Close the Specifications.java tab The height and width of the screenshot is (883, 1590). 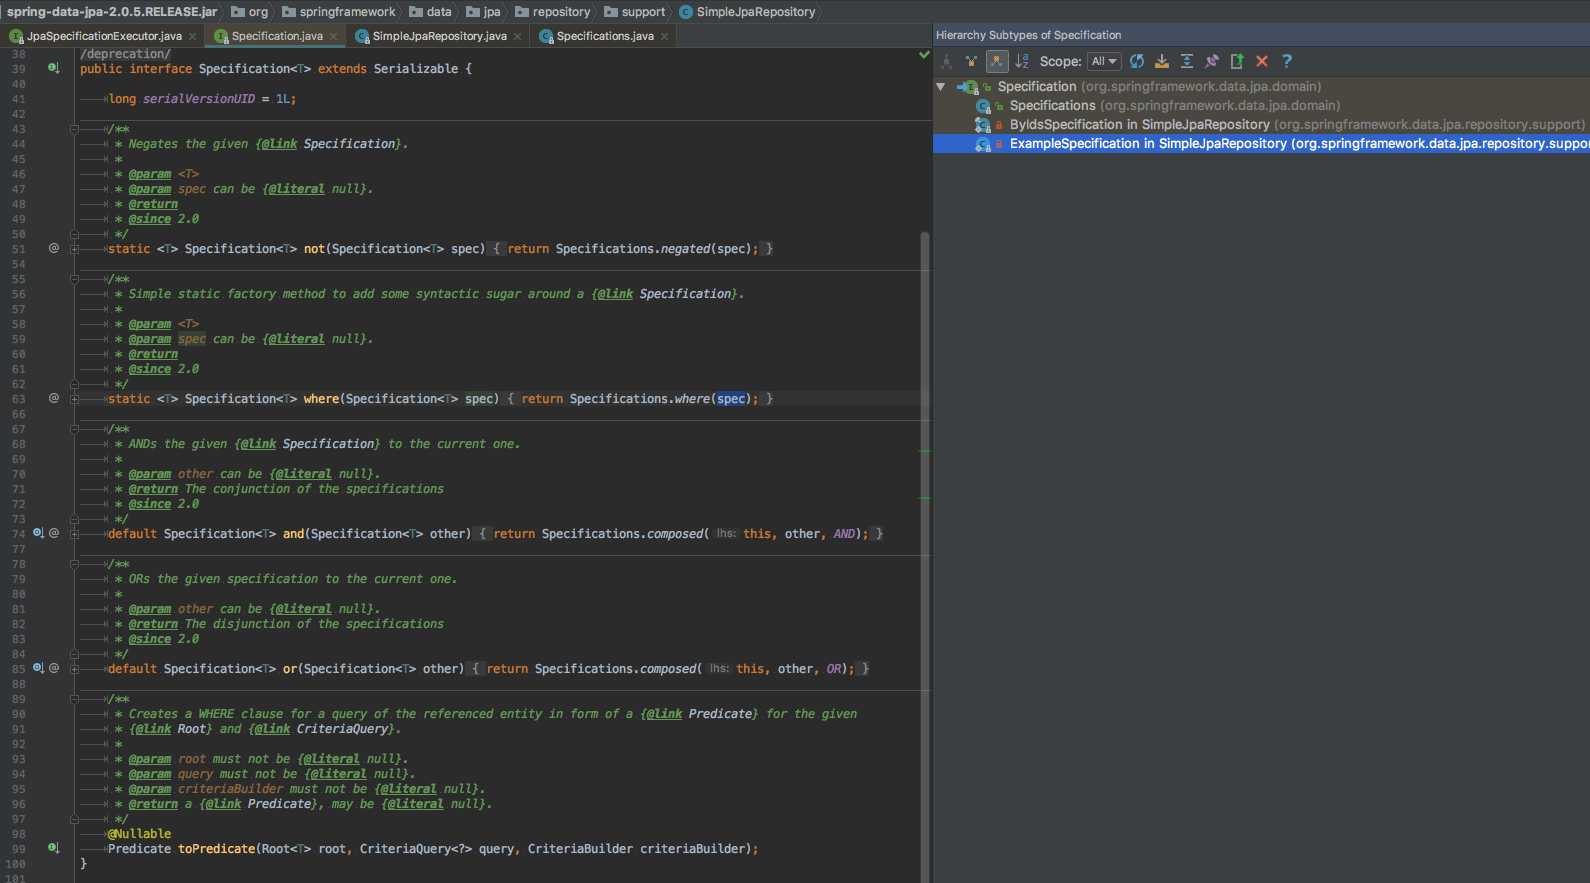tap(665, 37)
